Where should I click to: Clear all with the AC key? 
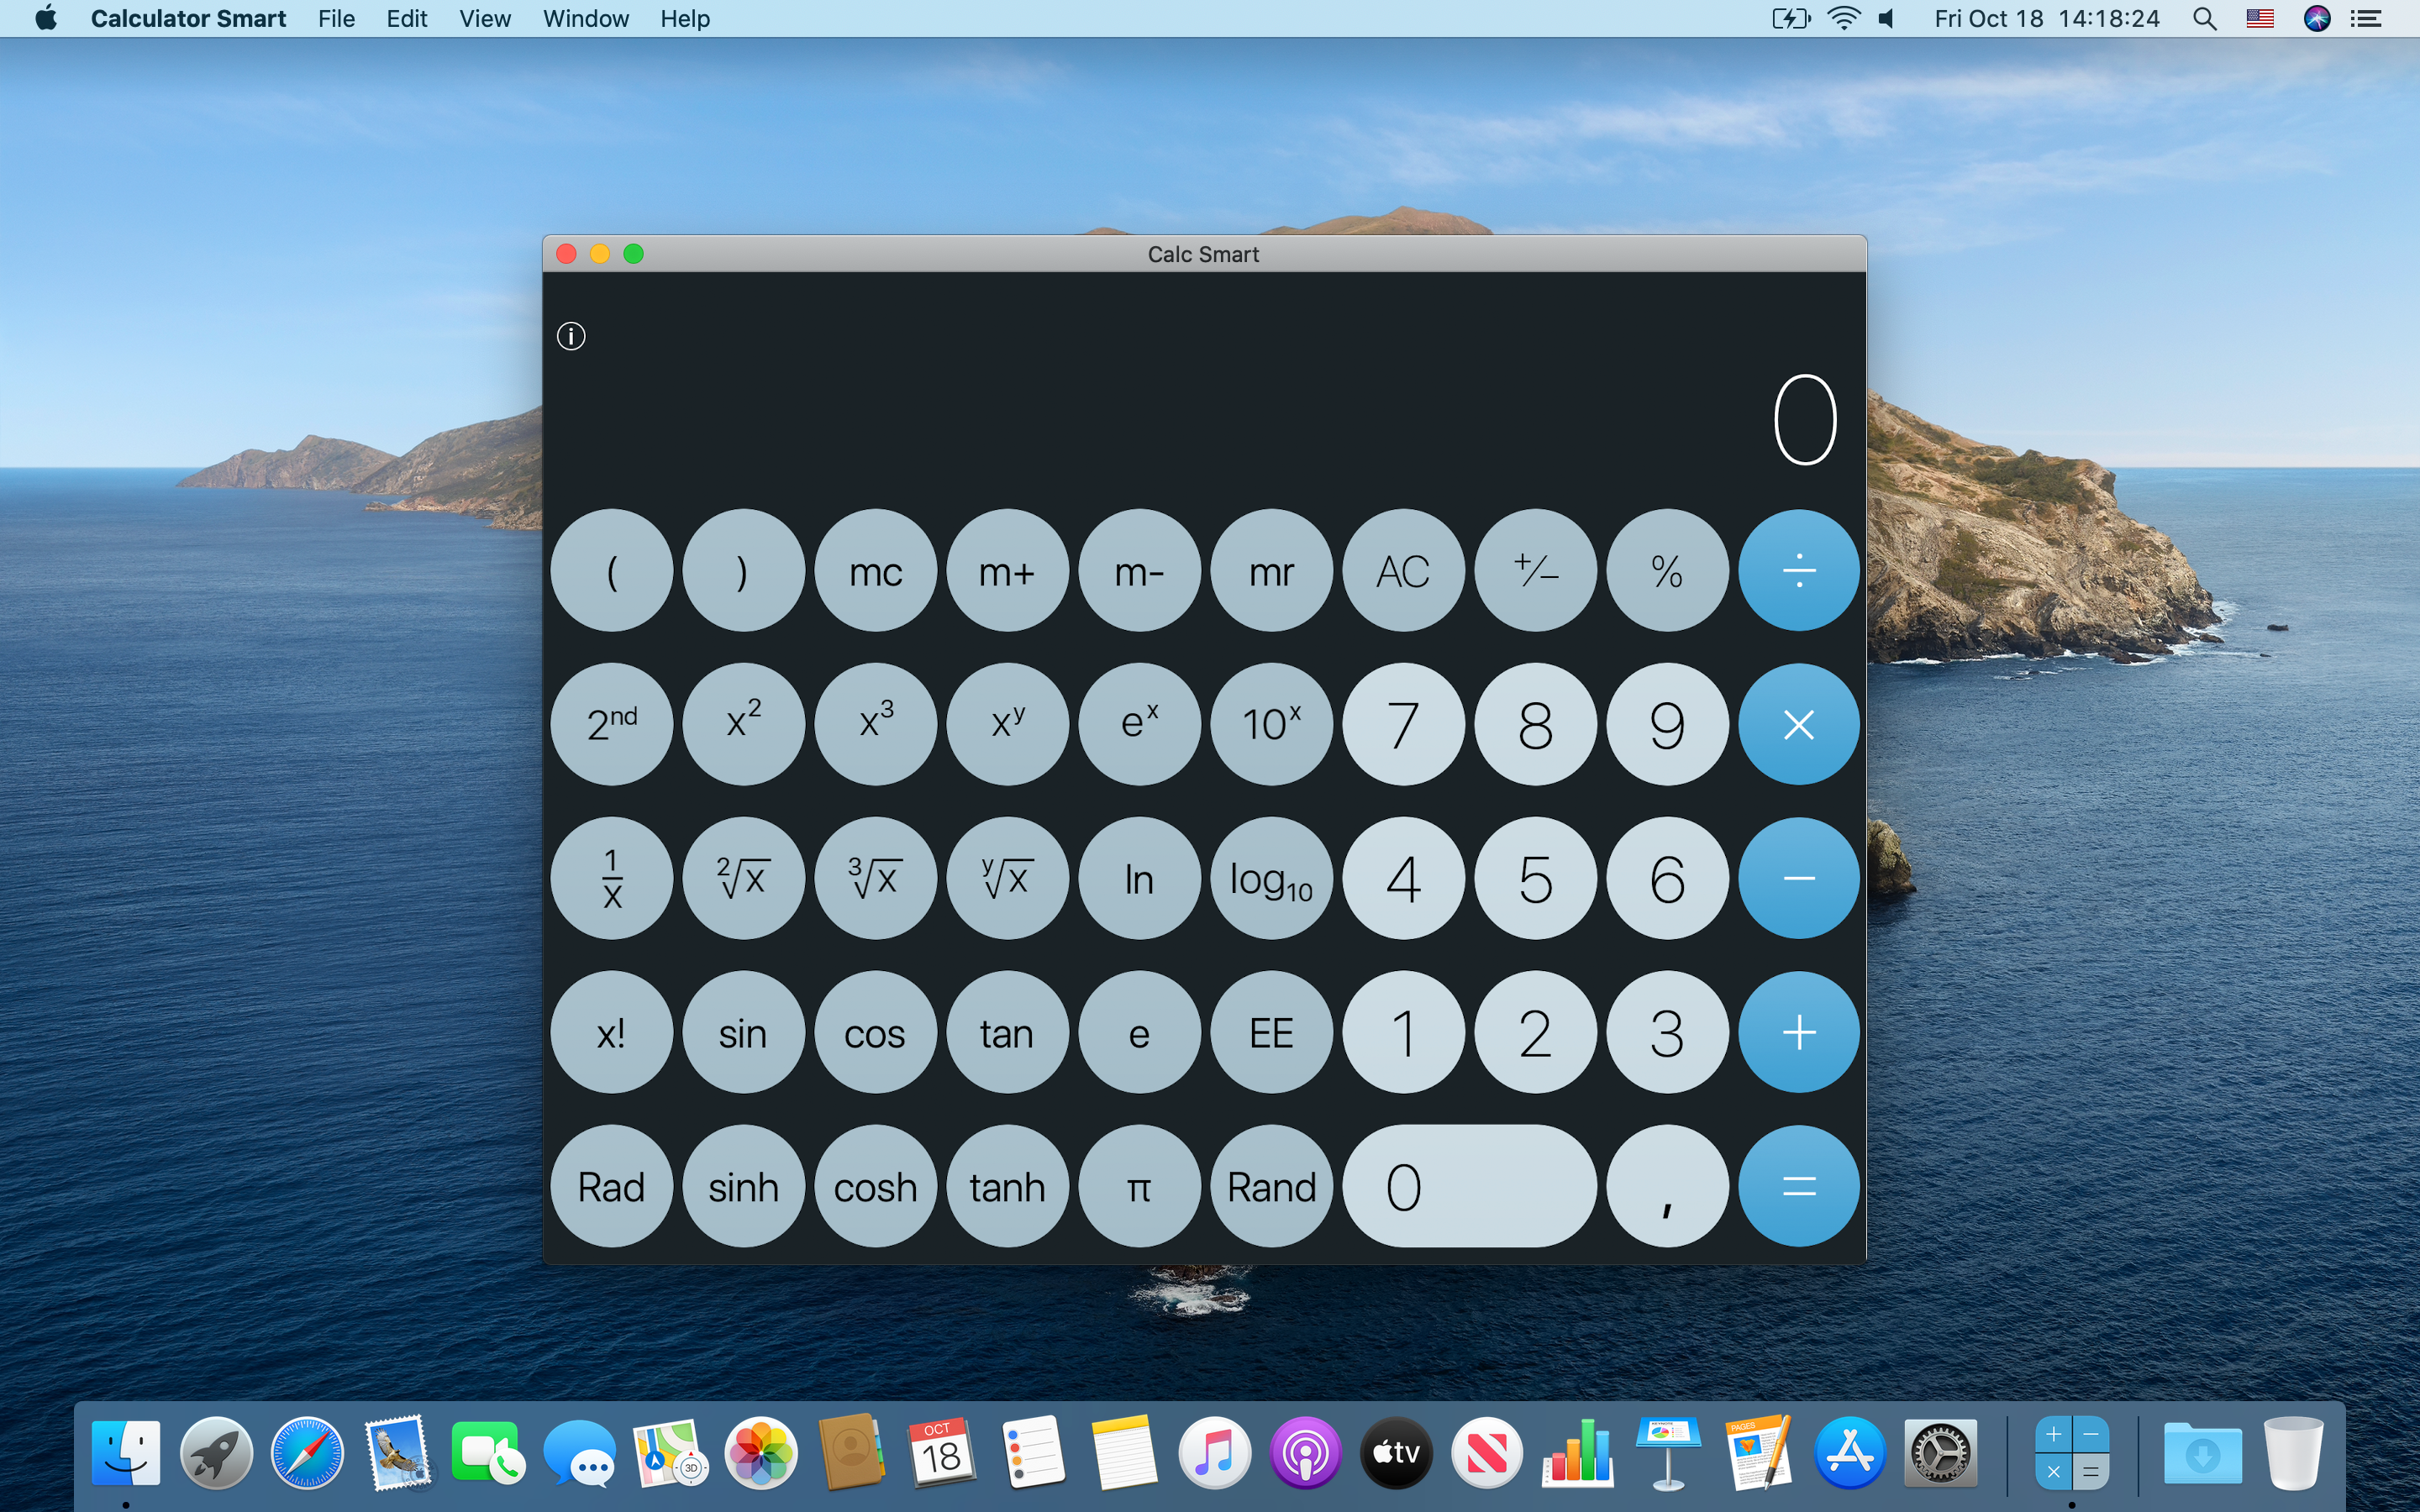pos(1403,571)
